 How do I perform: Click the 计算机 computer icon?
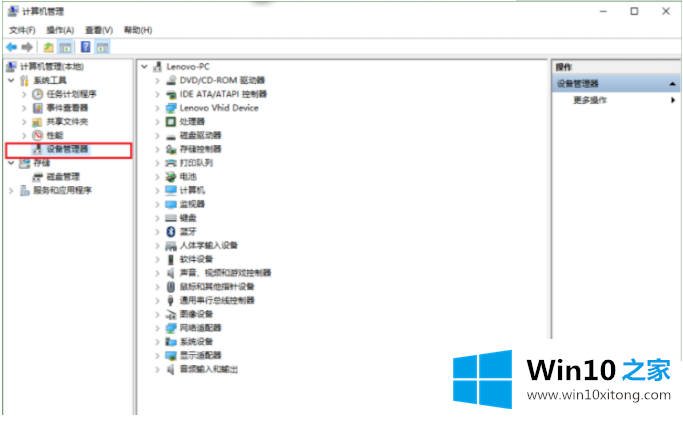tap(171, 191)
